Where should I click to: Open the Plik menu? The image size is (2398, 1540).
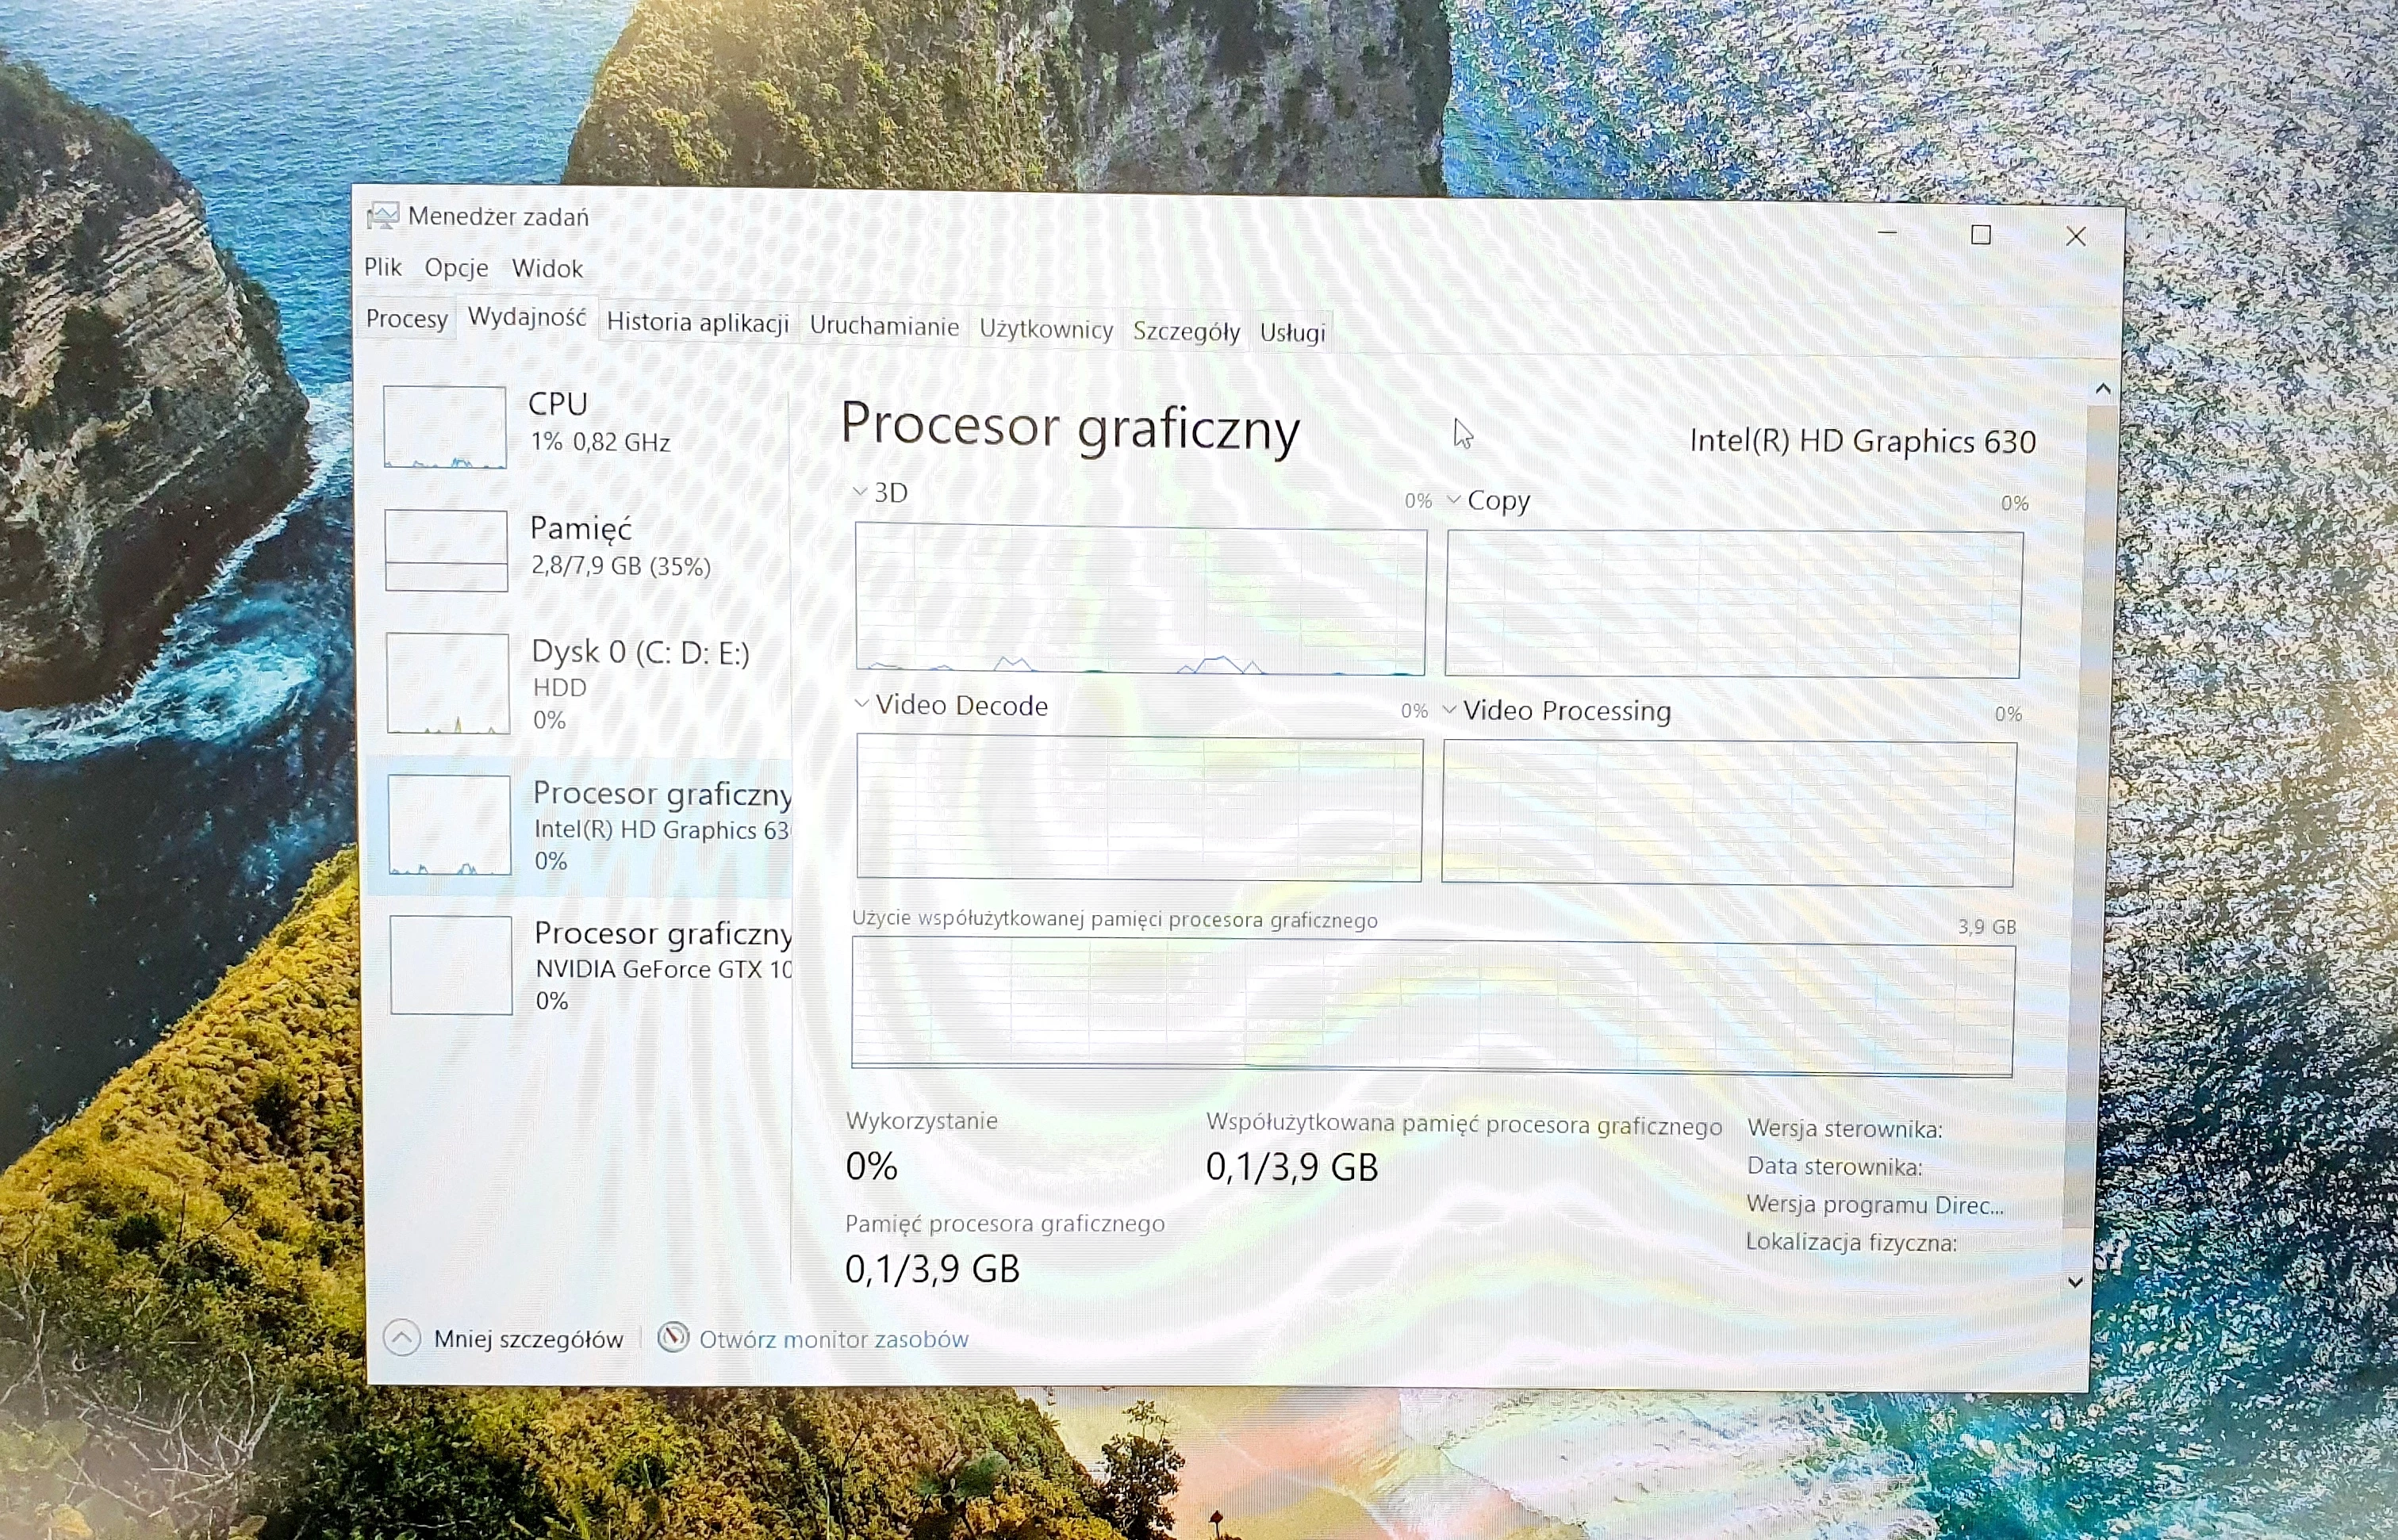(383, 267)
